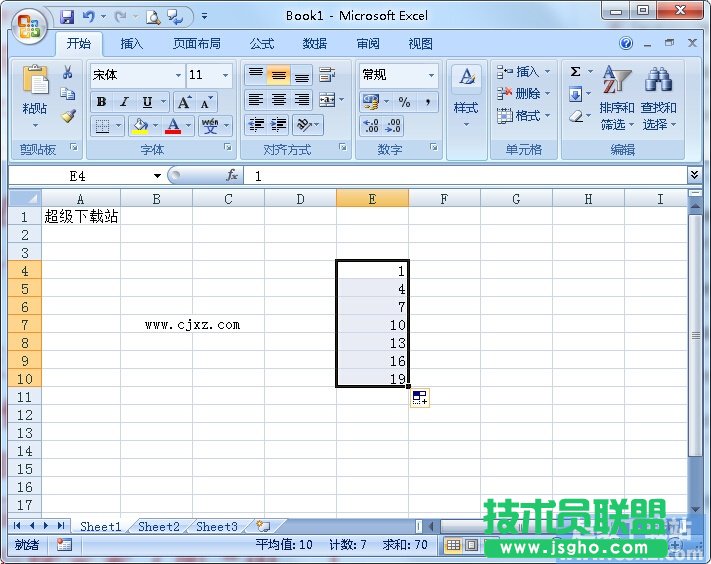
Task: Open the font name dropdown
Action: pyautogui.click(x=178, y=75)
